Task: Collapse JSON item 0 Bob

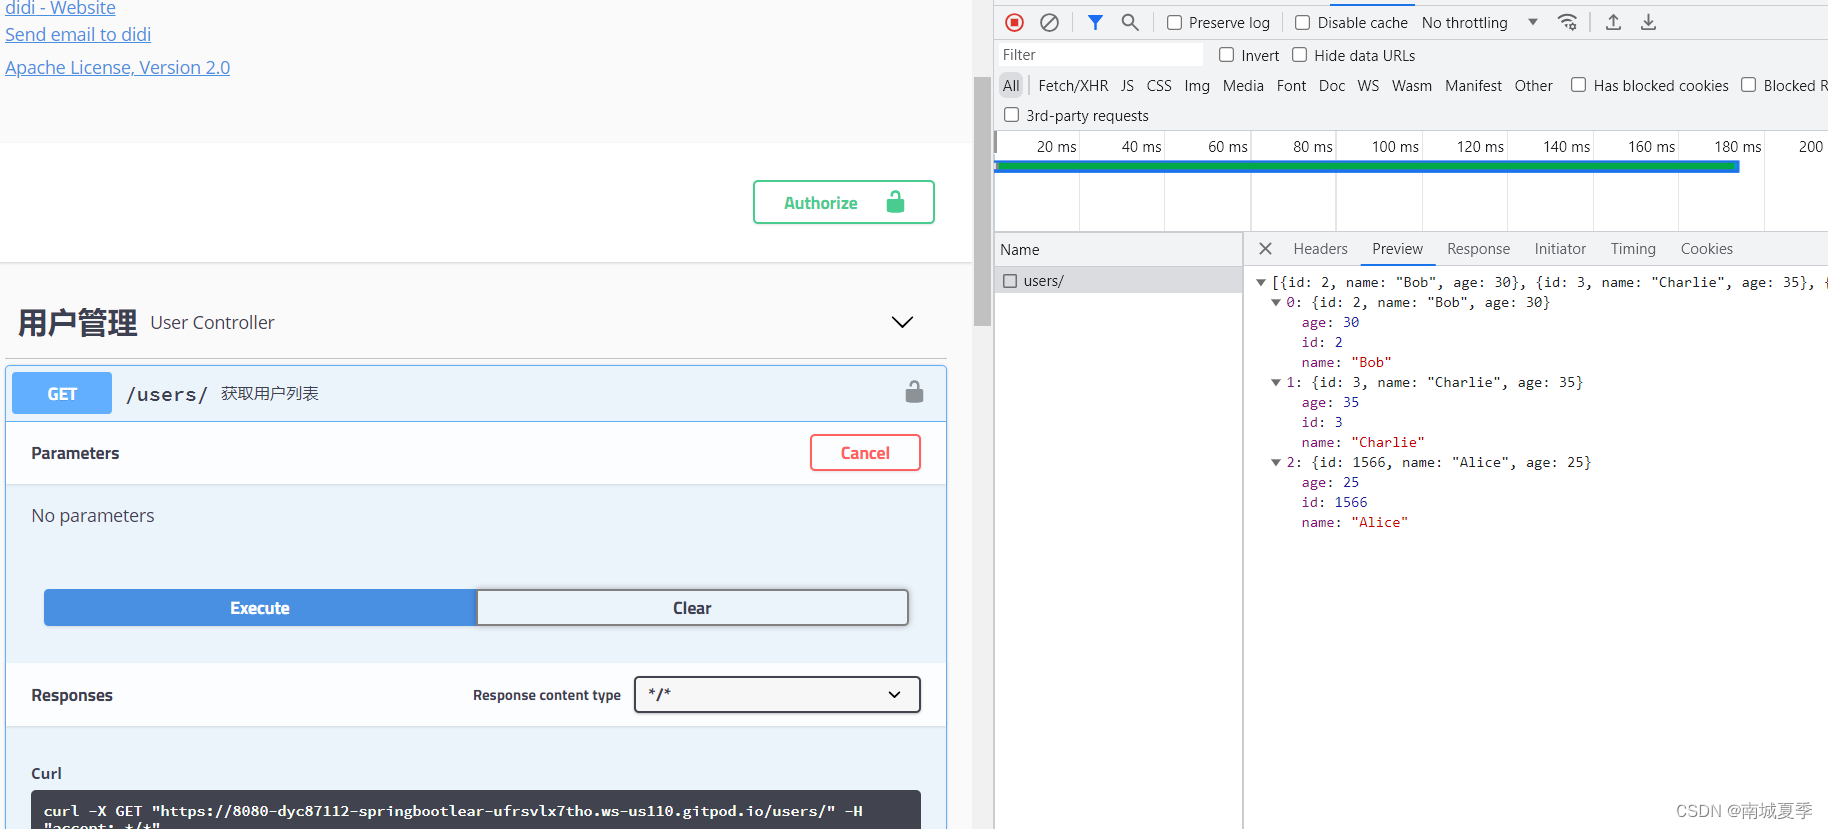Action: coord(1276,303)
